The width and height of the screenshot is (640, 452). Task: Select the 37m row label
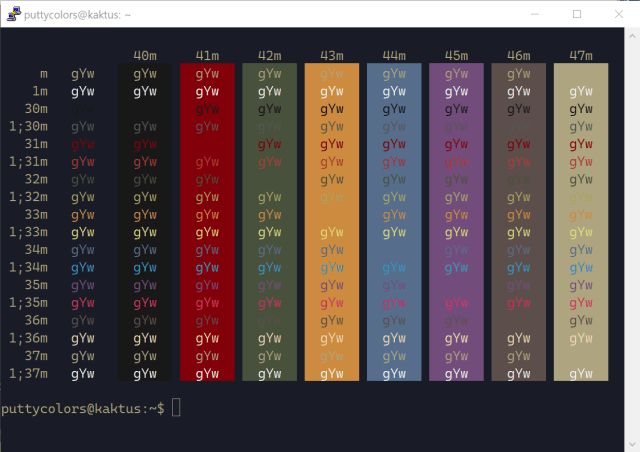coord(35,356)
